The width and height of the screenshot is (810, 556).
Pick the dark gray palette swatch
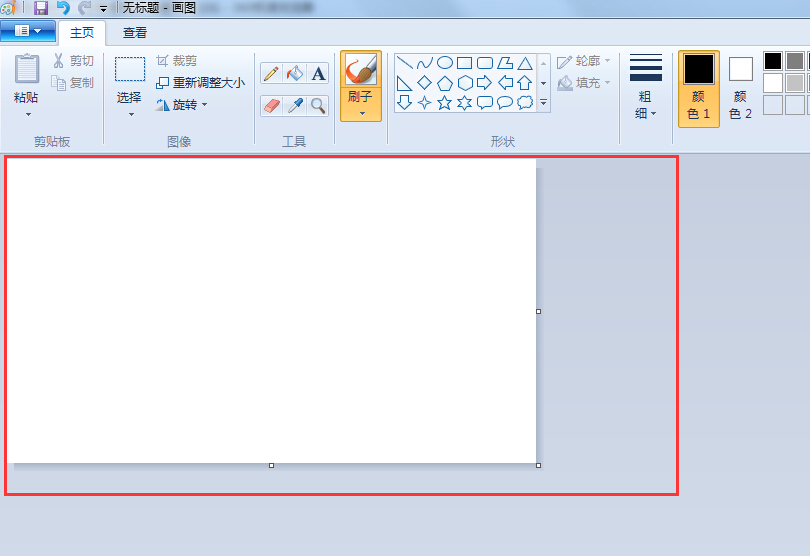795,61
